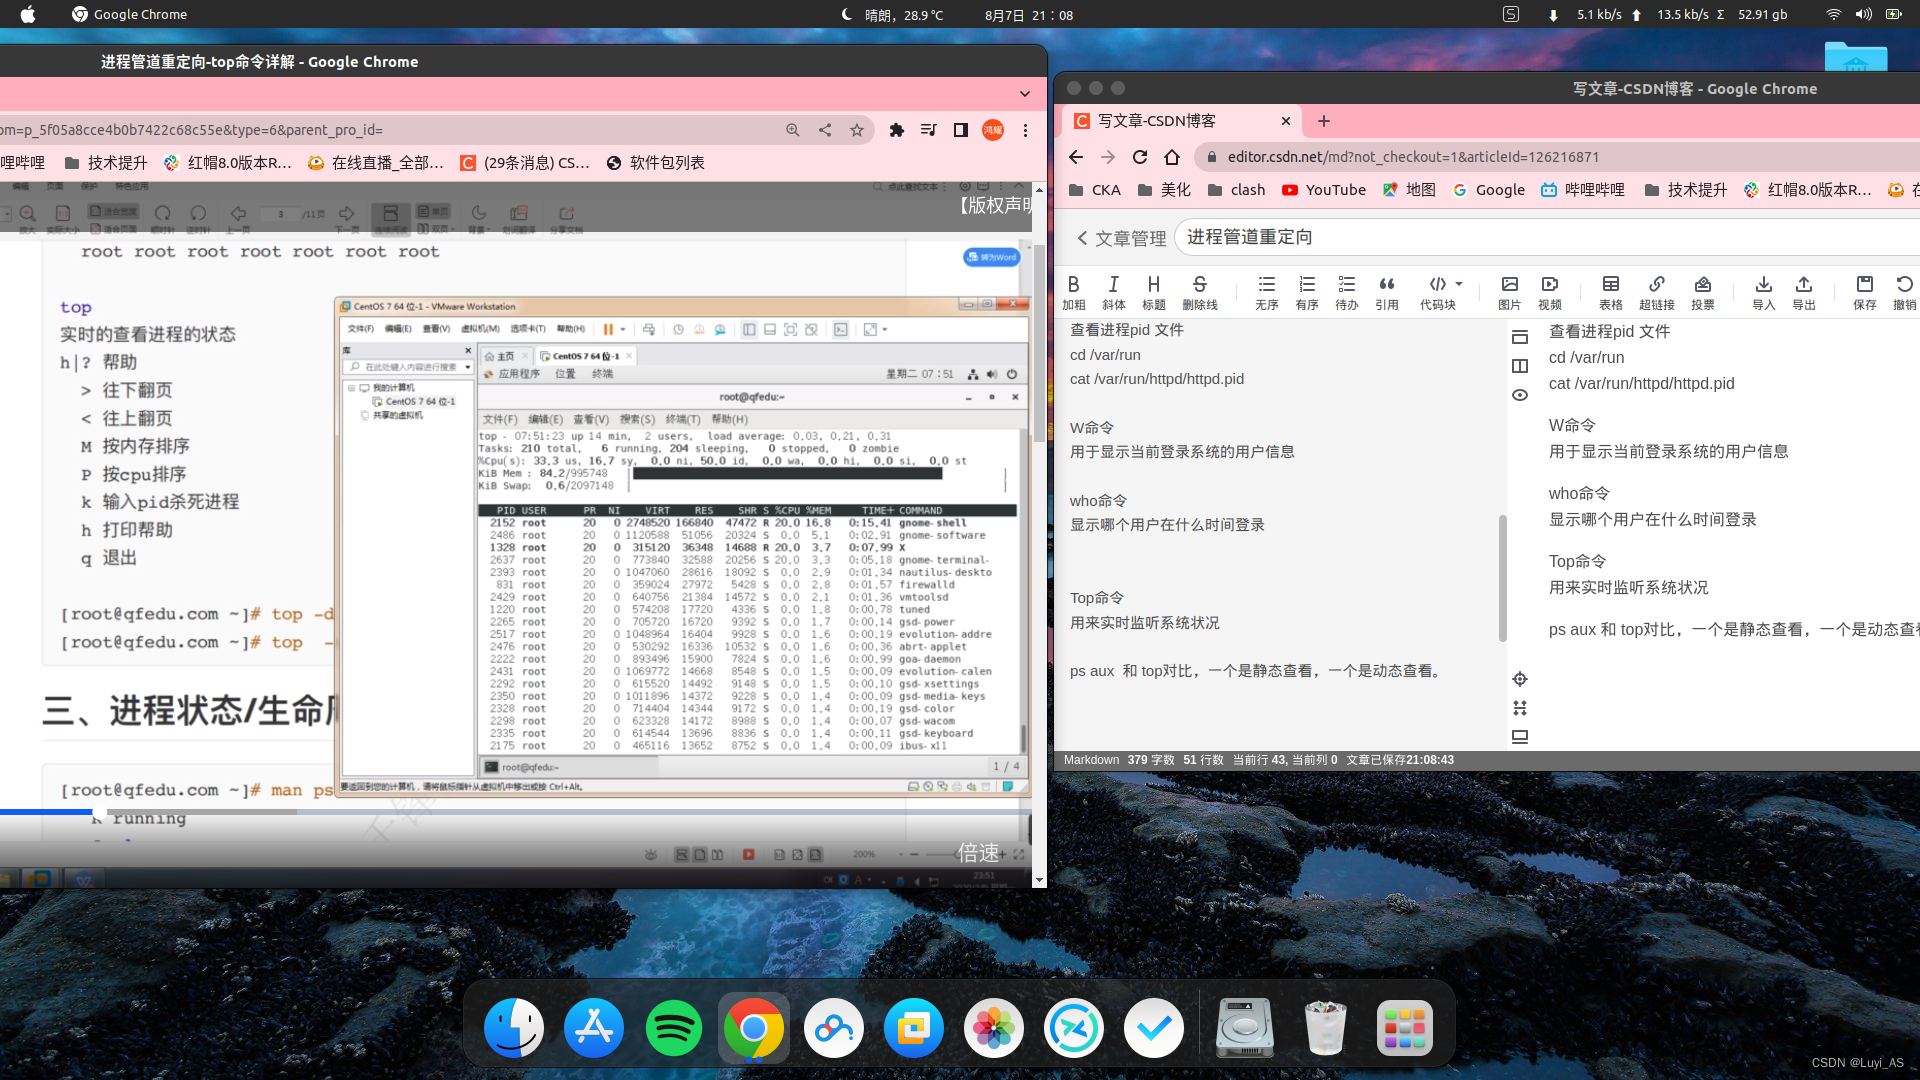Expand the tab search chevron in left Chrome

(x=1025, y=94)
